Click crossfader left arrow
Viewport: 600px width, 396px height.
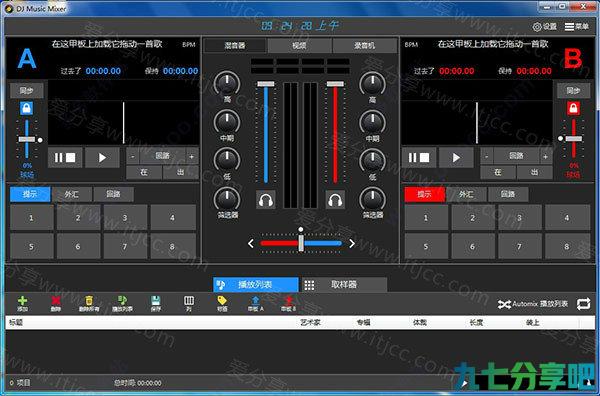pos(251,243)
